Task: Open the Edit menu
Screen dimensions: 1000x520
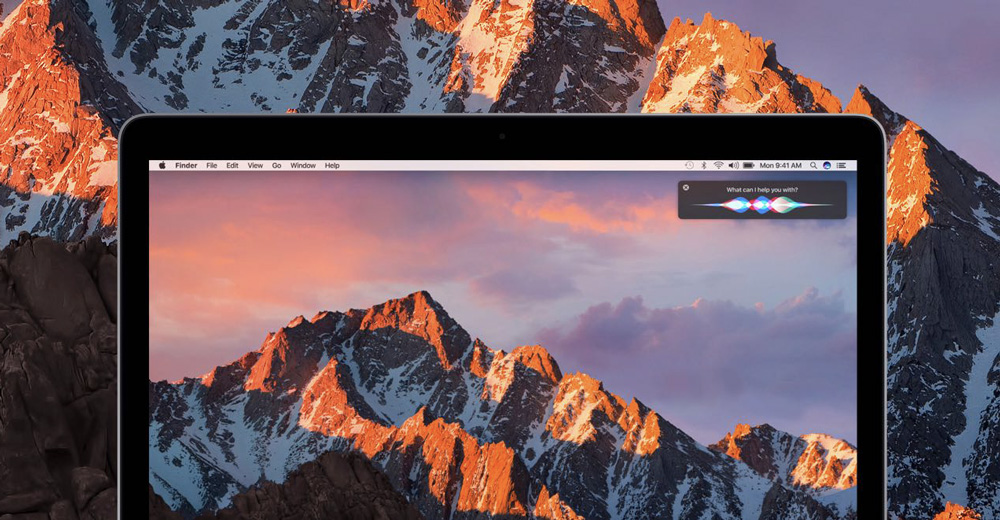Action: pyautogui.click(x=232, y=165)
